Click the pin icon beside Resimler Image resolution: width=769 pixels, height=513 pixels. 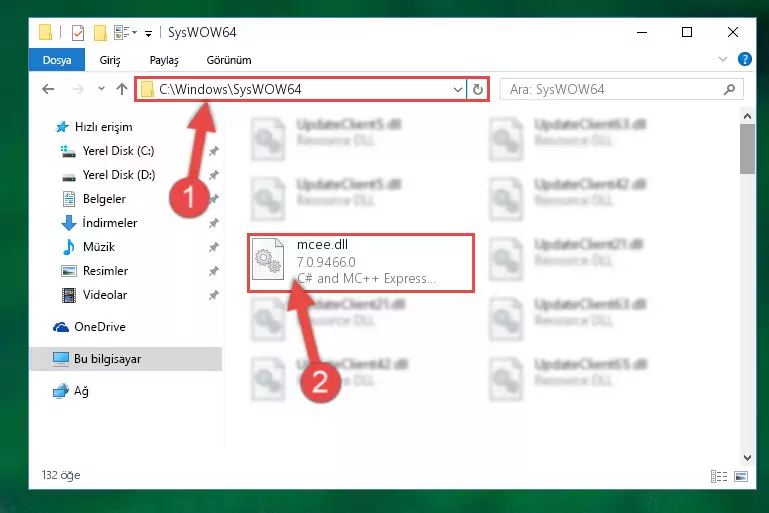click(x=213, y=271)
